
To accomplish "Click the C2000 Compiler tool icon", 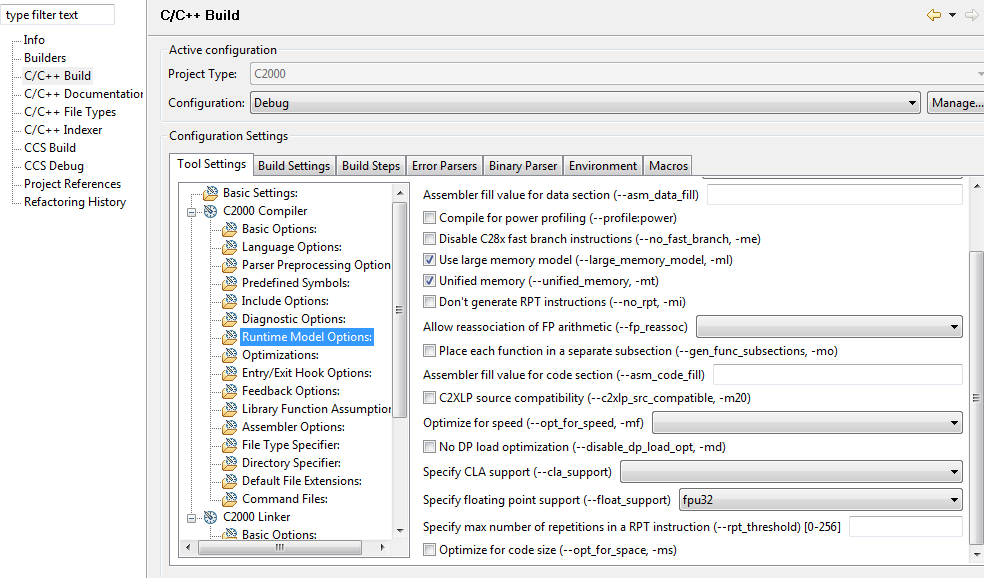I will coord(211,211).
